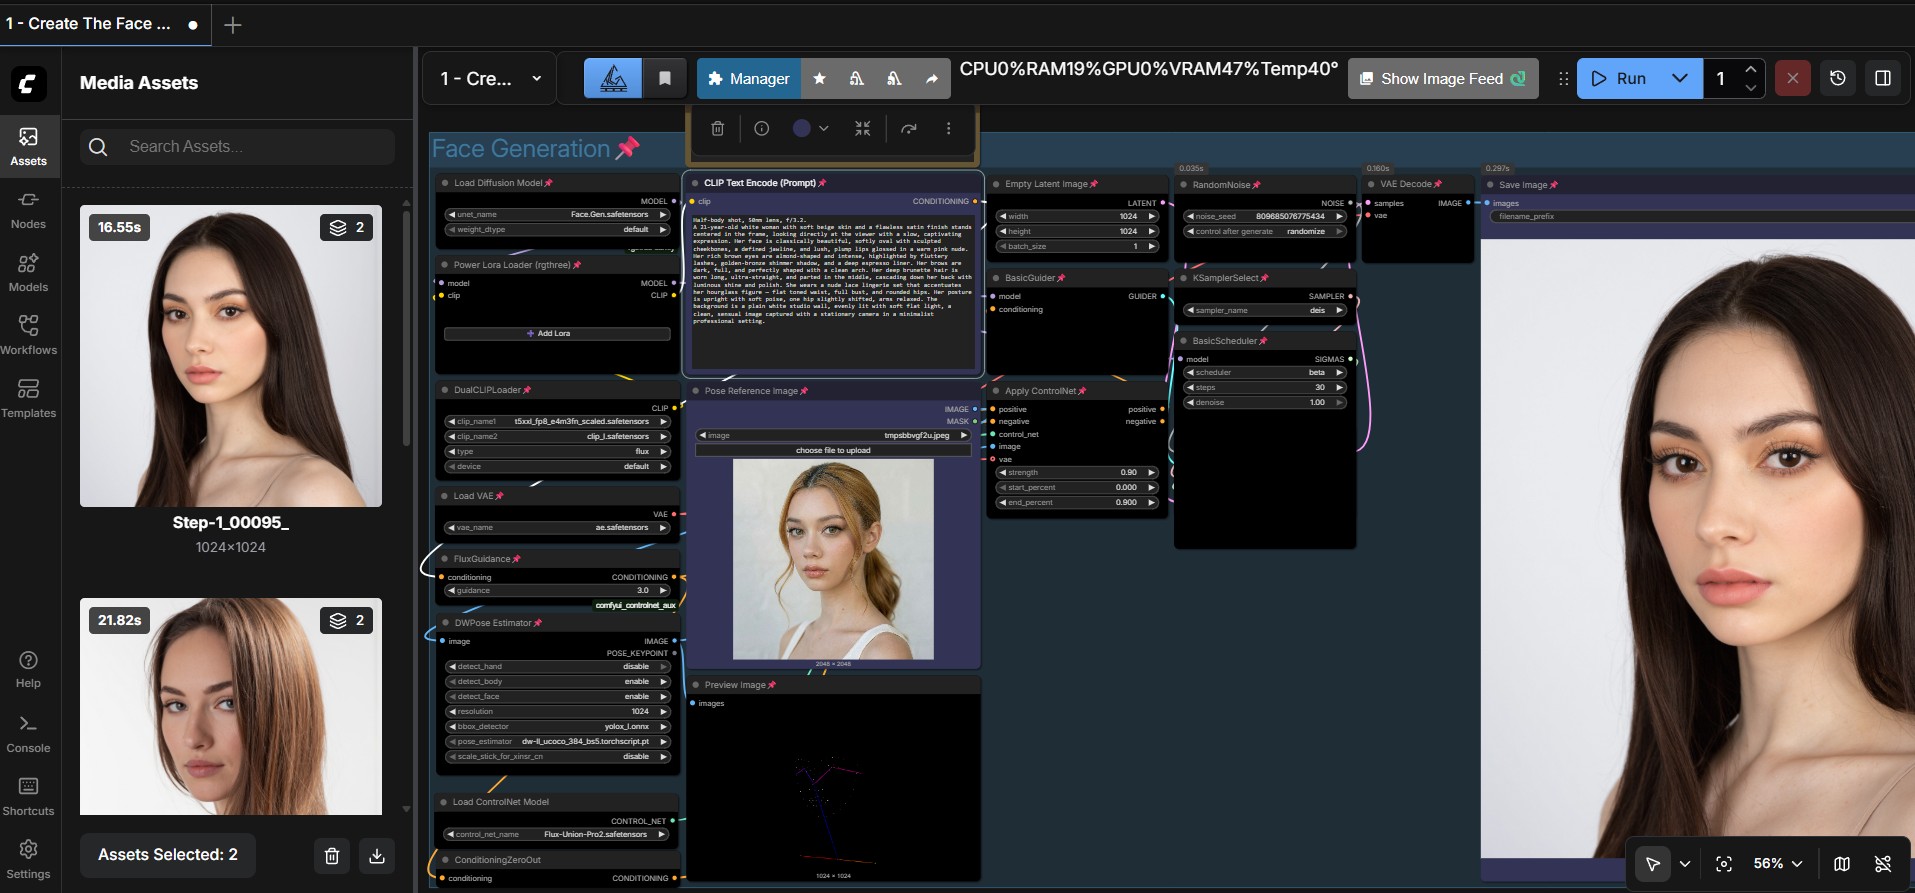Click choose file to upload button
The image size is (1915, 893).
tap(833, 450)
